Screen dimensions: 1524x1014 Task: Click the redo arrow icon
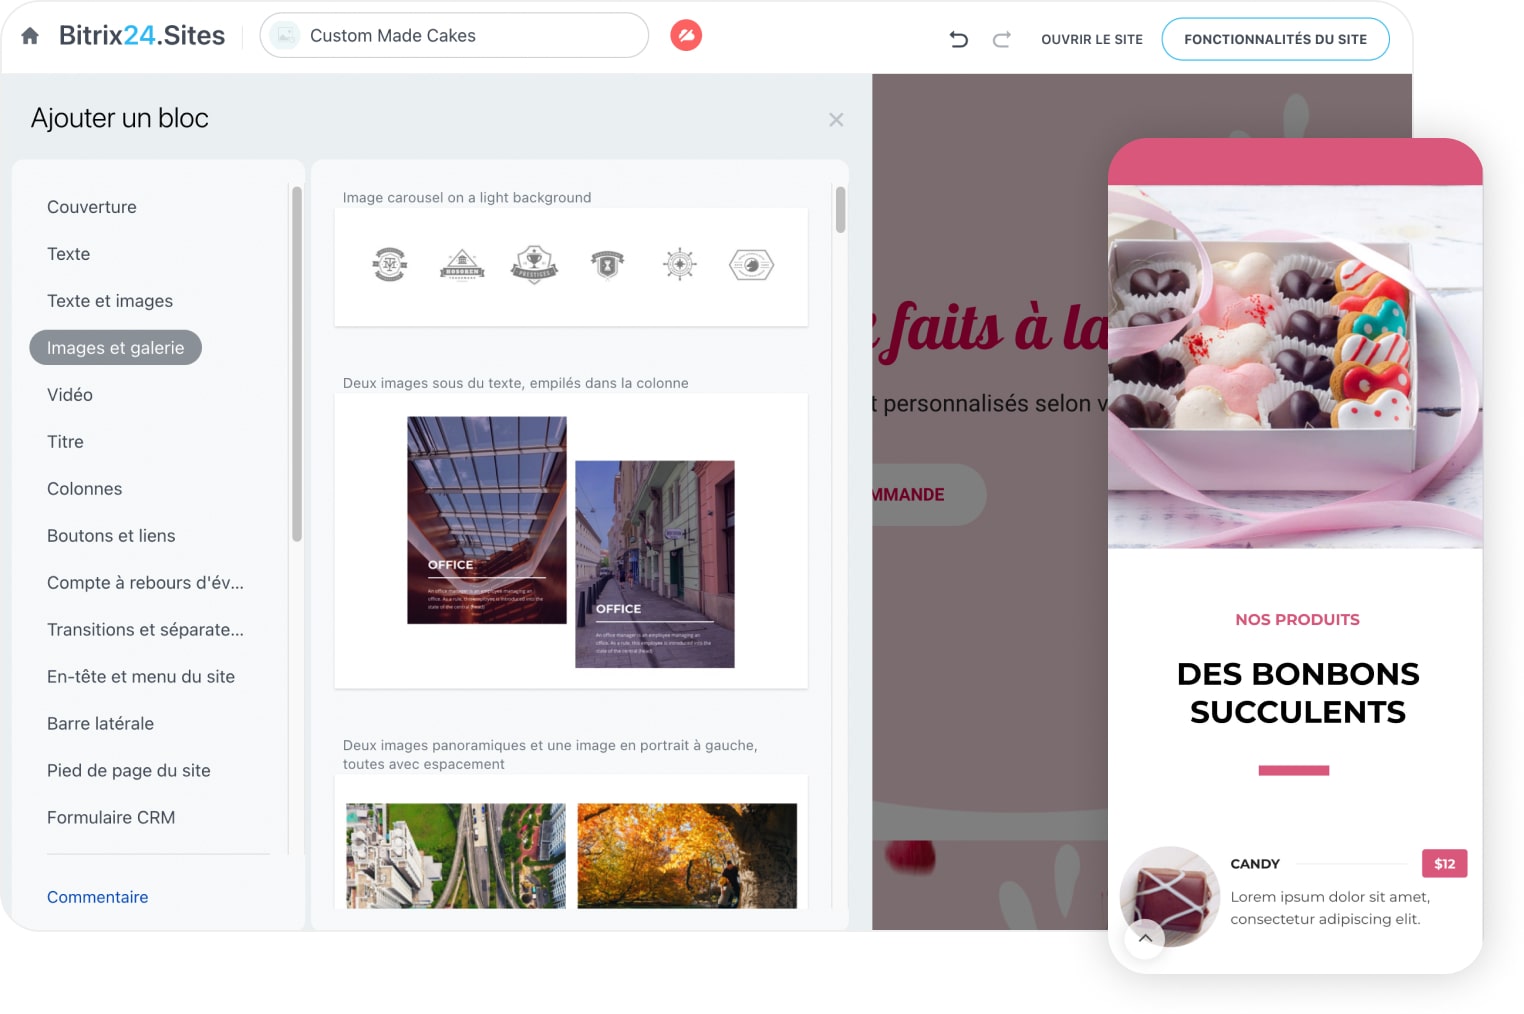(x=1001, y=39)
